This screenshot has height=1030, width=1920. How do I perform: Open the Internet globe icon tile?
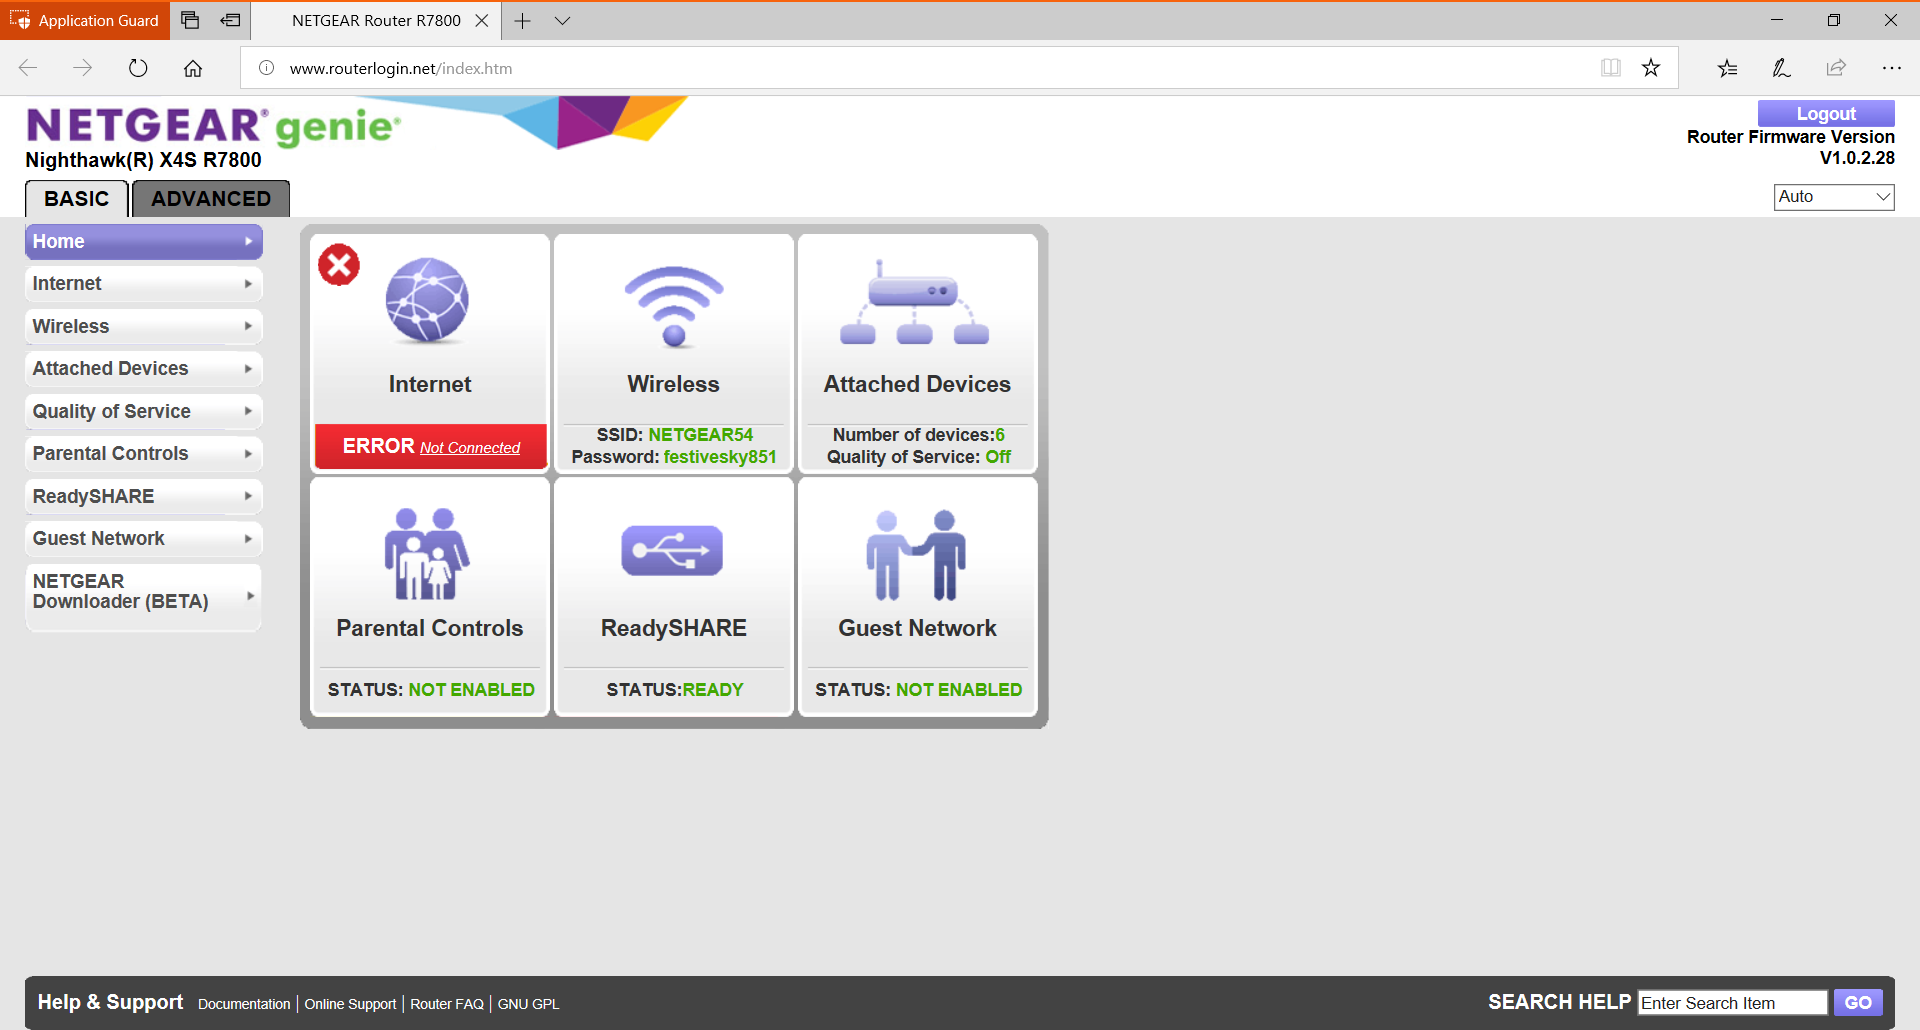coord(427,300)
